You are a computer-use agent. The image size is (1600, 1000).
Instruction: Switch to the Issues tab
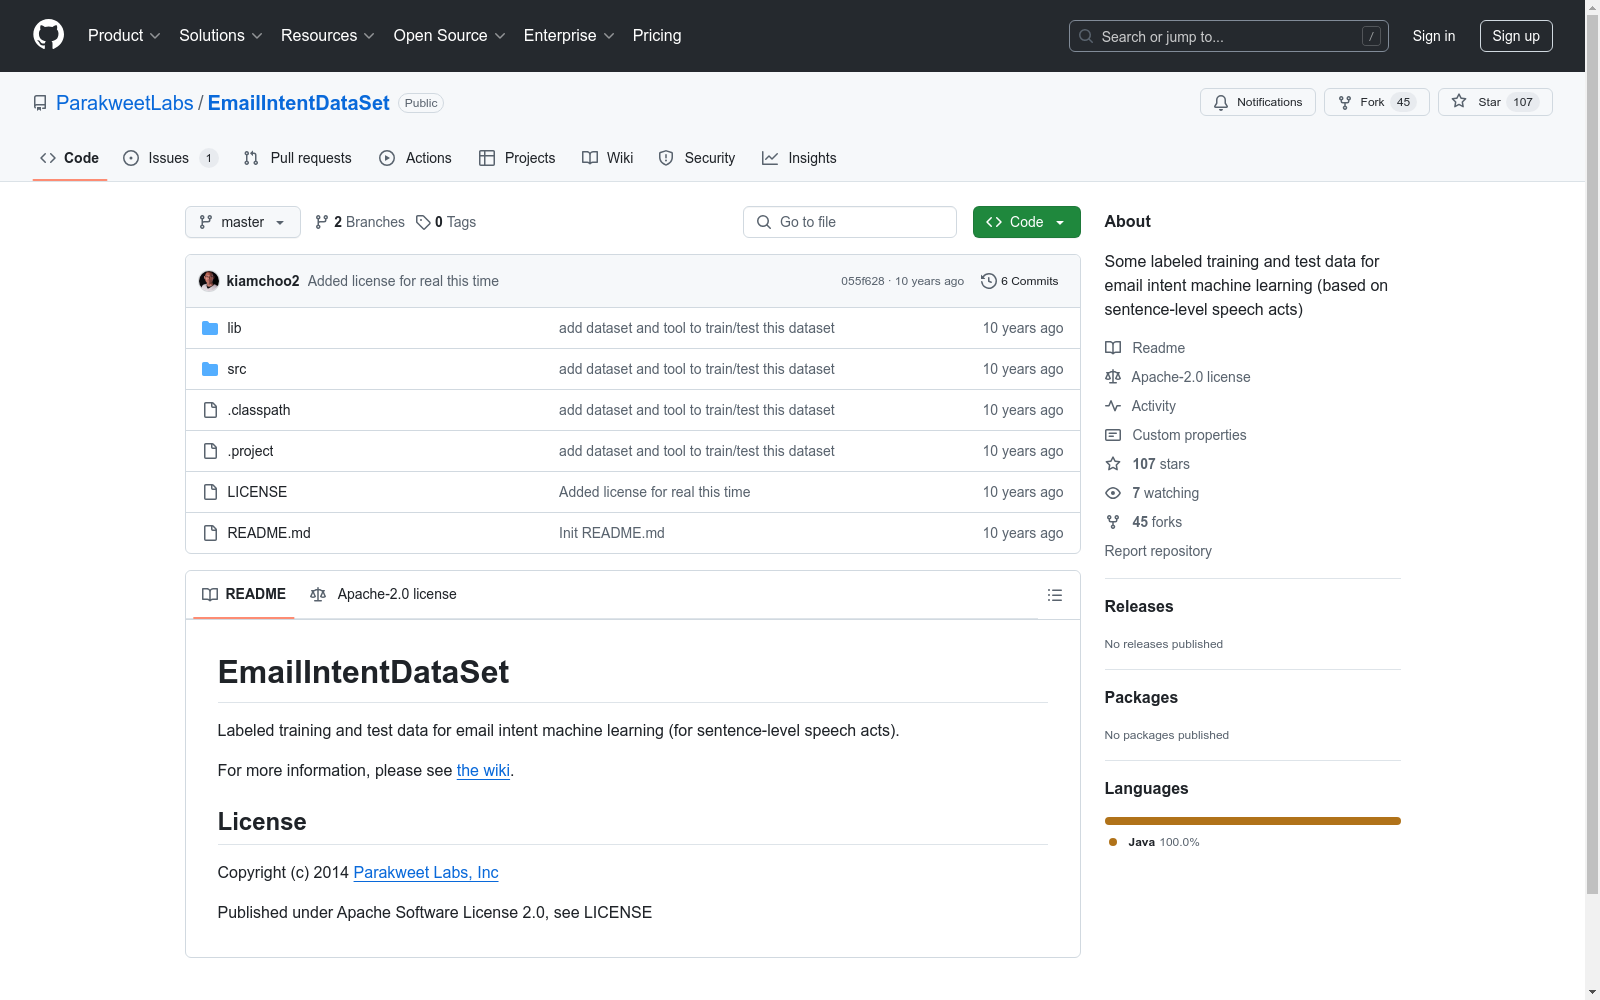pyautogui.click(x=170, y=158)
